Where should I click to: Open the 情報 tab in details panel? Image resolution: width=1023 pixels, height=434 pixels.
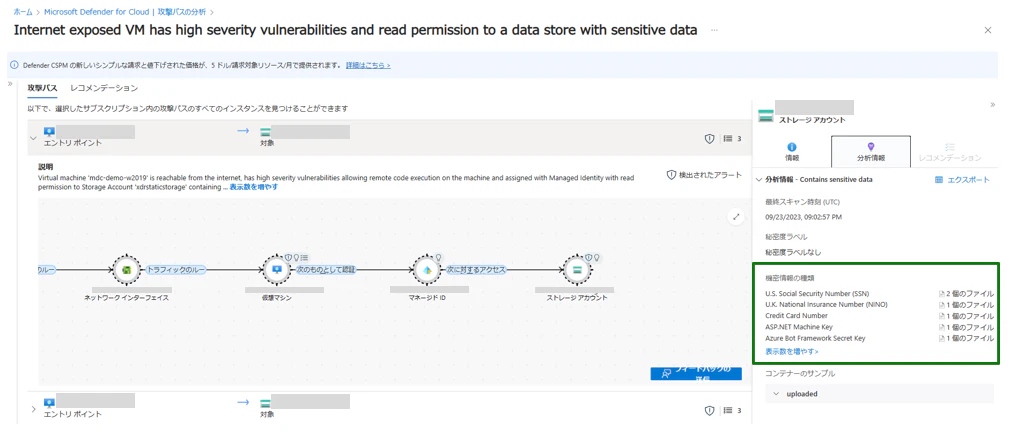[x=792, y=152]
